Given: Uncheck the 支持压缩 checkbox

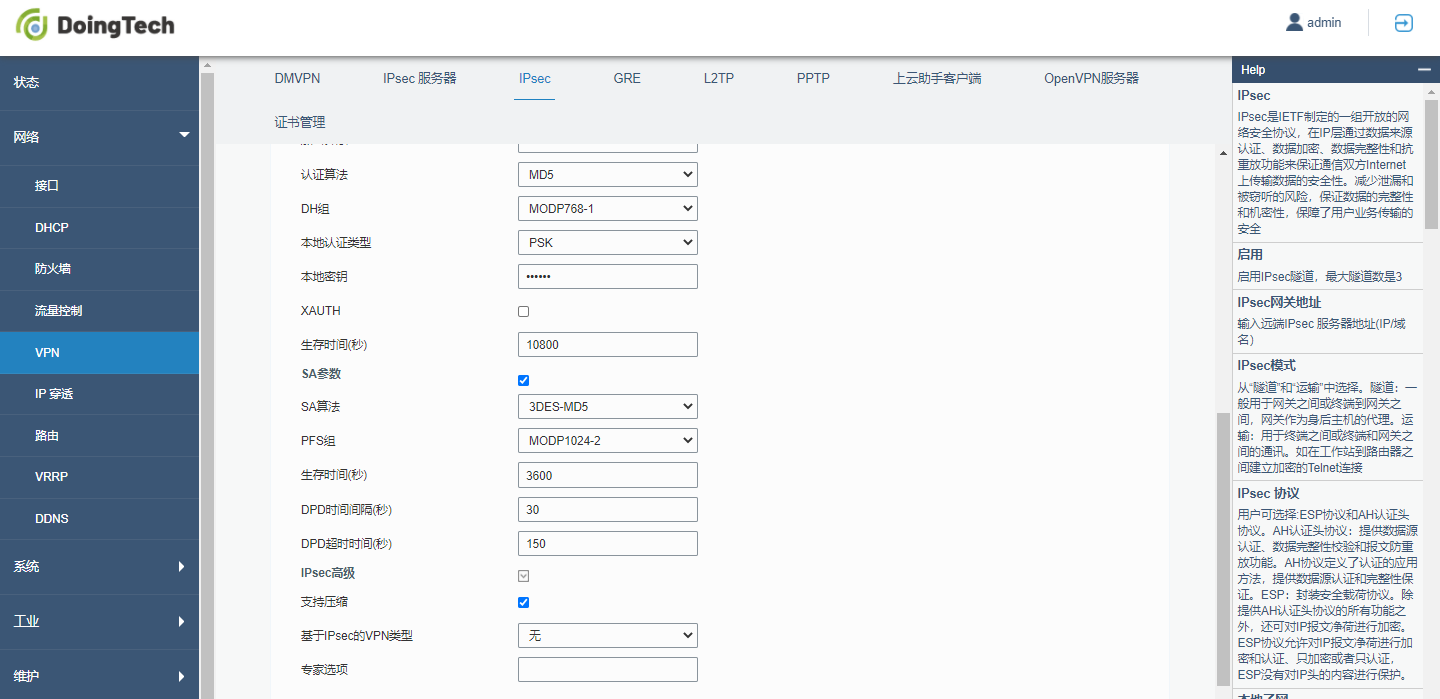Looking at the screenshot, I should 523,602.
